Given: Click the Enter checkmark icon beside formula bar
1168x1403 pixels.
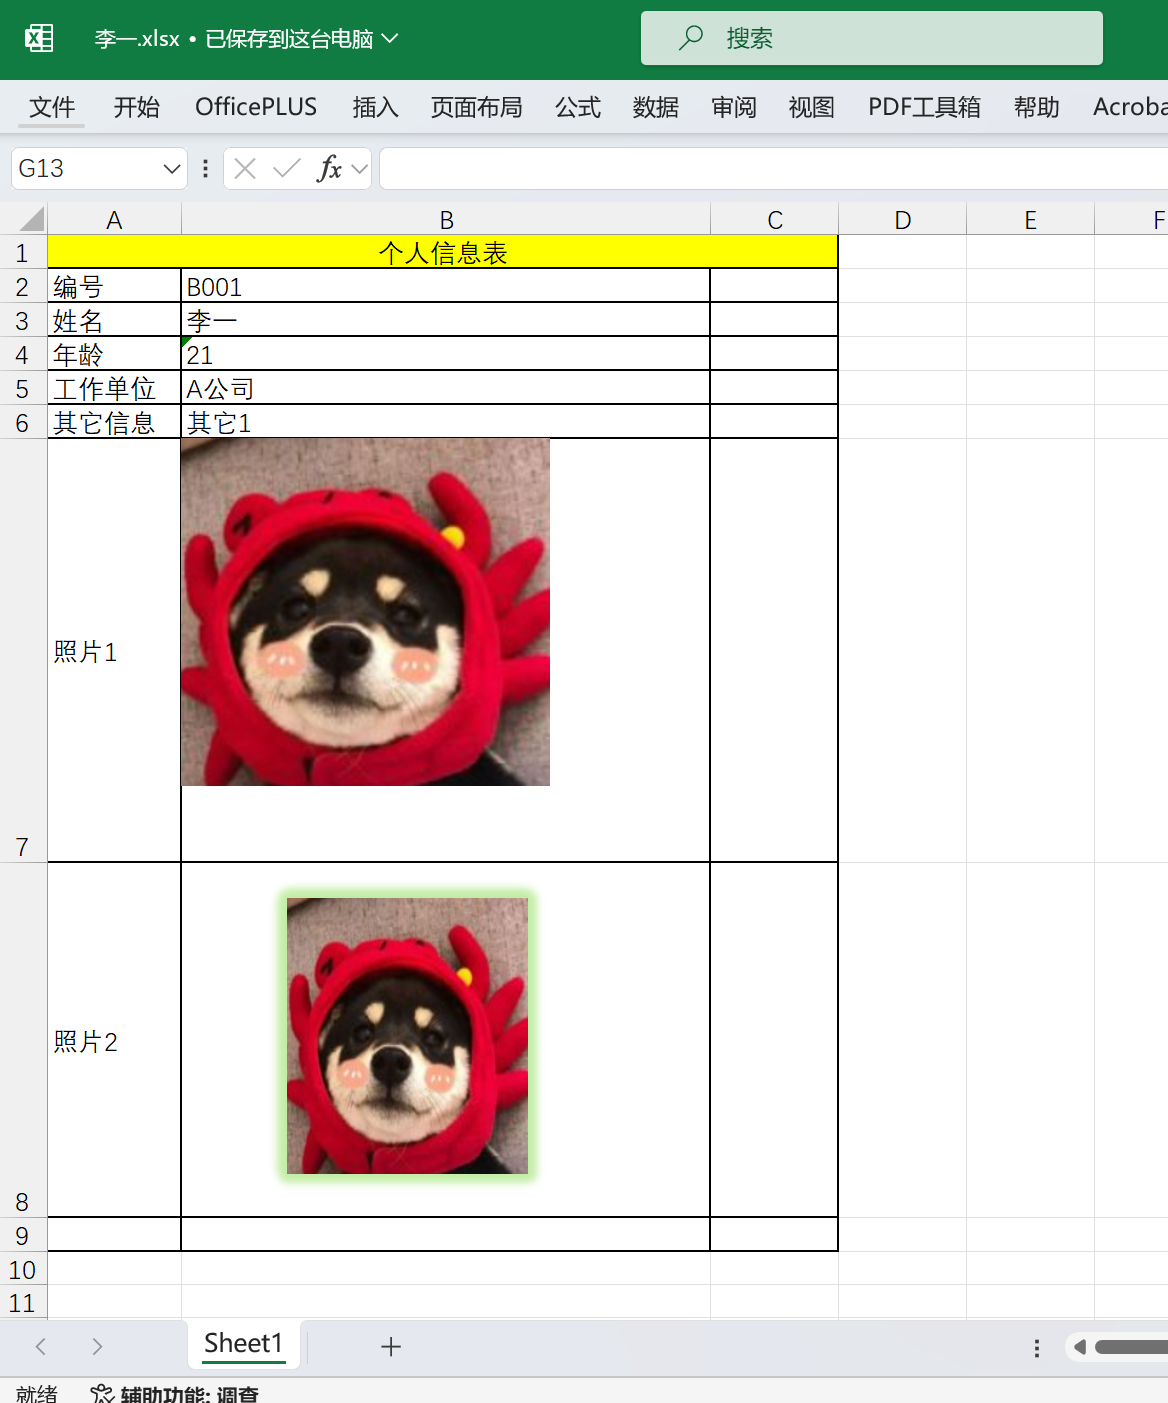Looking at the screenshot, I should click(287, 168).
